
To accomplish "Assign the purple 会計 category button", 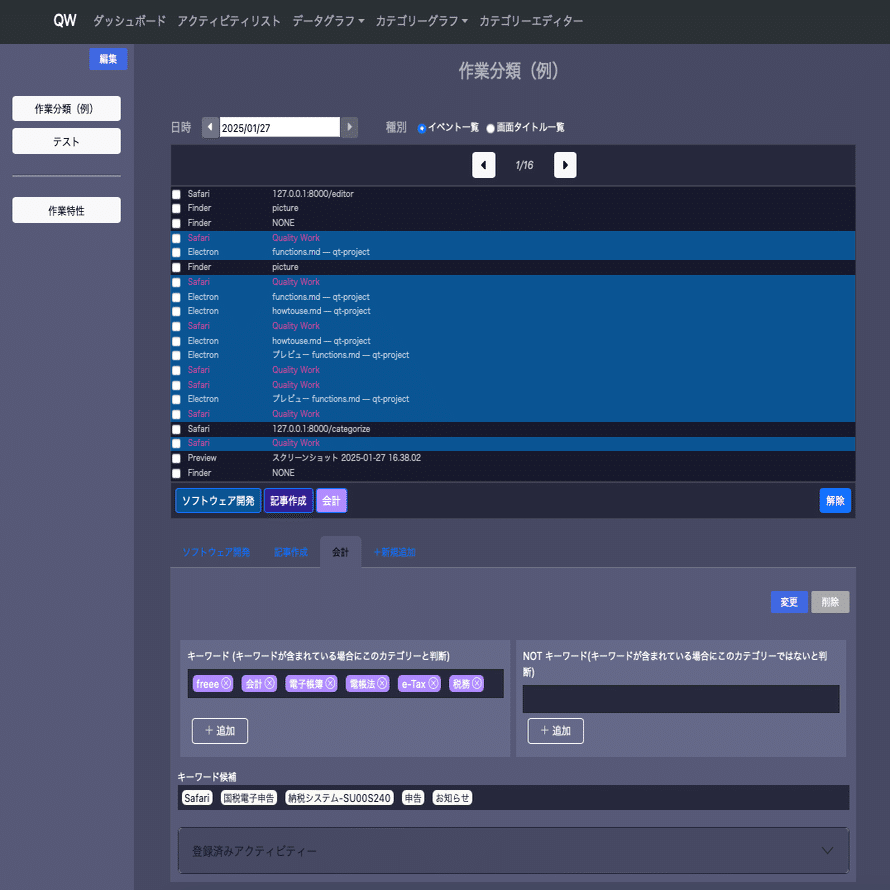I will coord(331,501).
